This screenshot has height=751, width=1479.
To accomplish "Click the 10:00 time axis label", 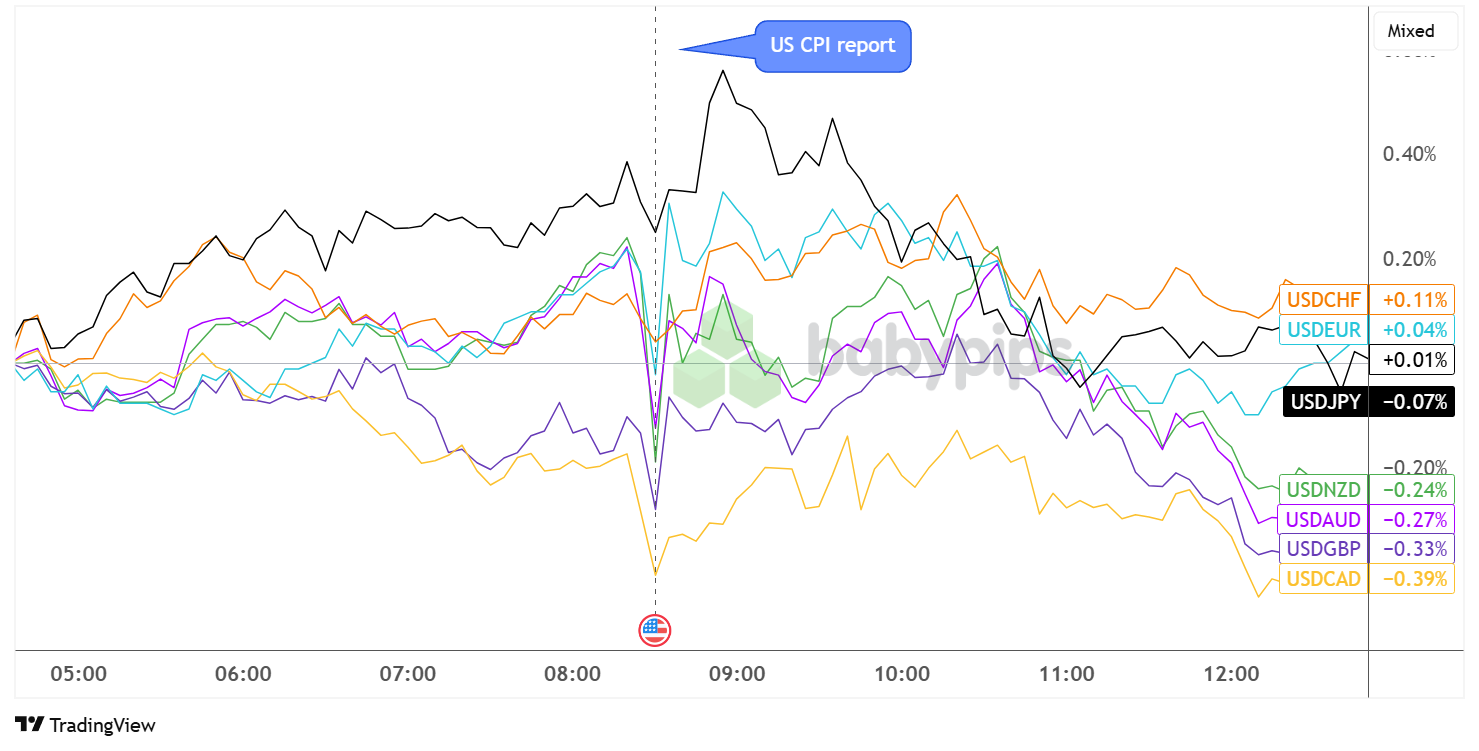I will [902, 674].
